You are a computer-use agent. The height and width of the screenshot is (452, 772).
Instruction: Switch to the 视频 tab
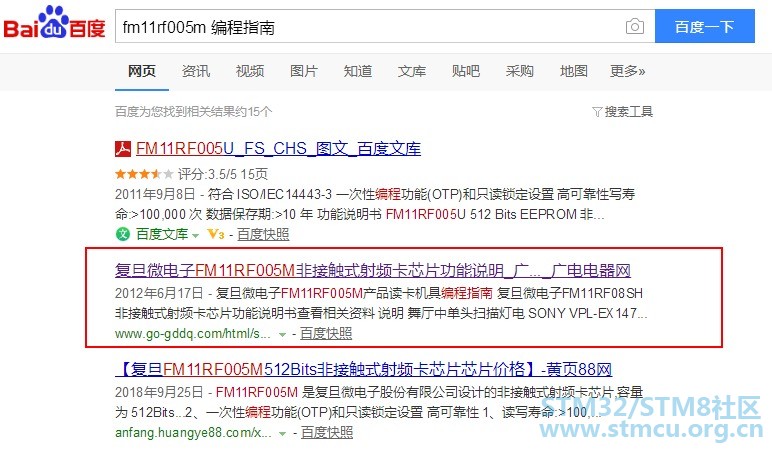pos(250,71)
